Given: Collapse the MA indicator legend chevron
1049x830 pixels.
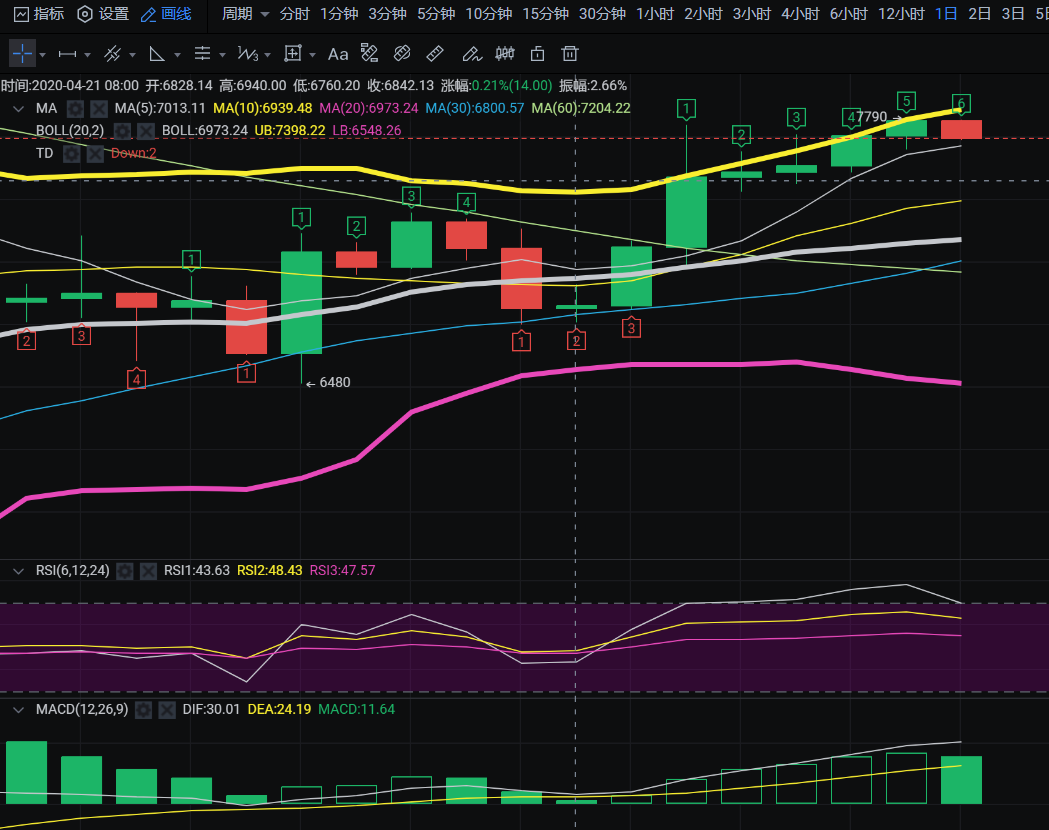Looking at the screenshot, I should coord(18,108).
